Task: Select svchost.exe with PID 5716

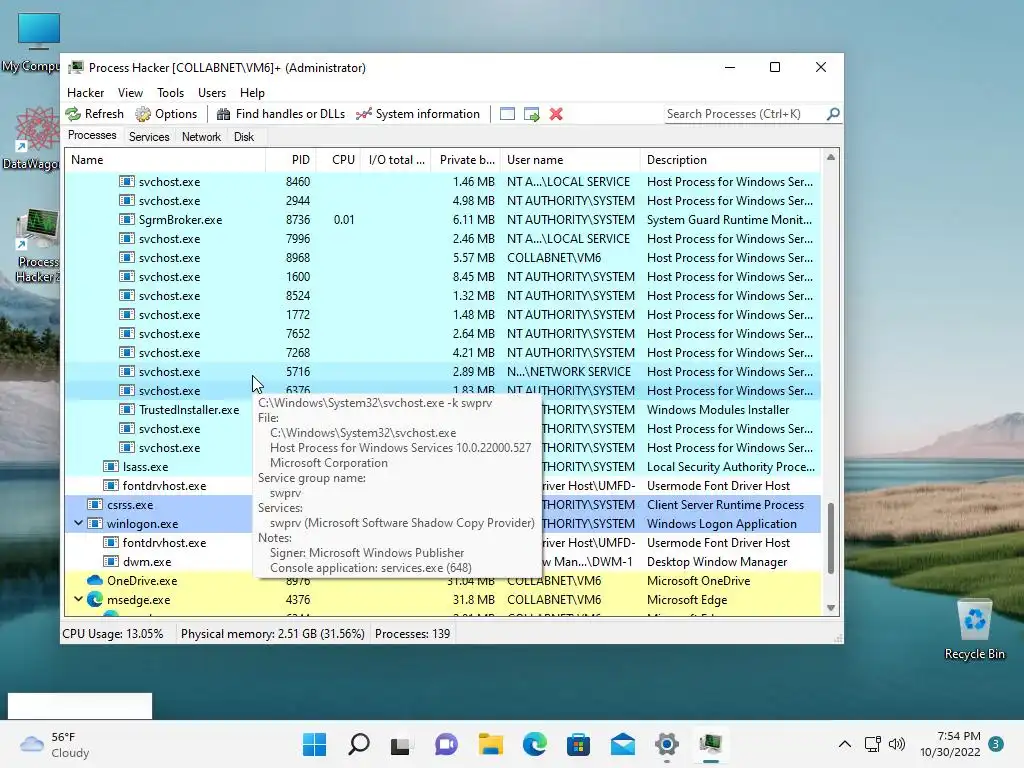Action: pos(443,372)
